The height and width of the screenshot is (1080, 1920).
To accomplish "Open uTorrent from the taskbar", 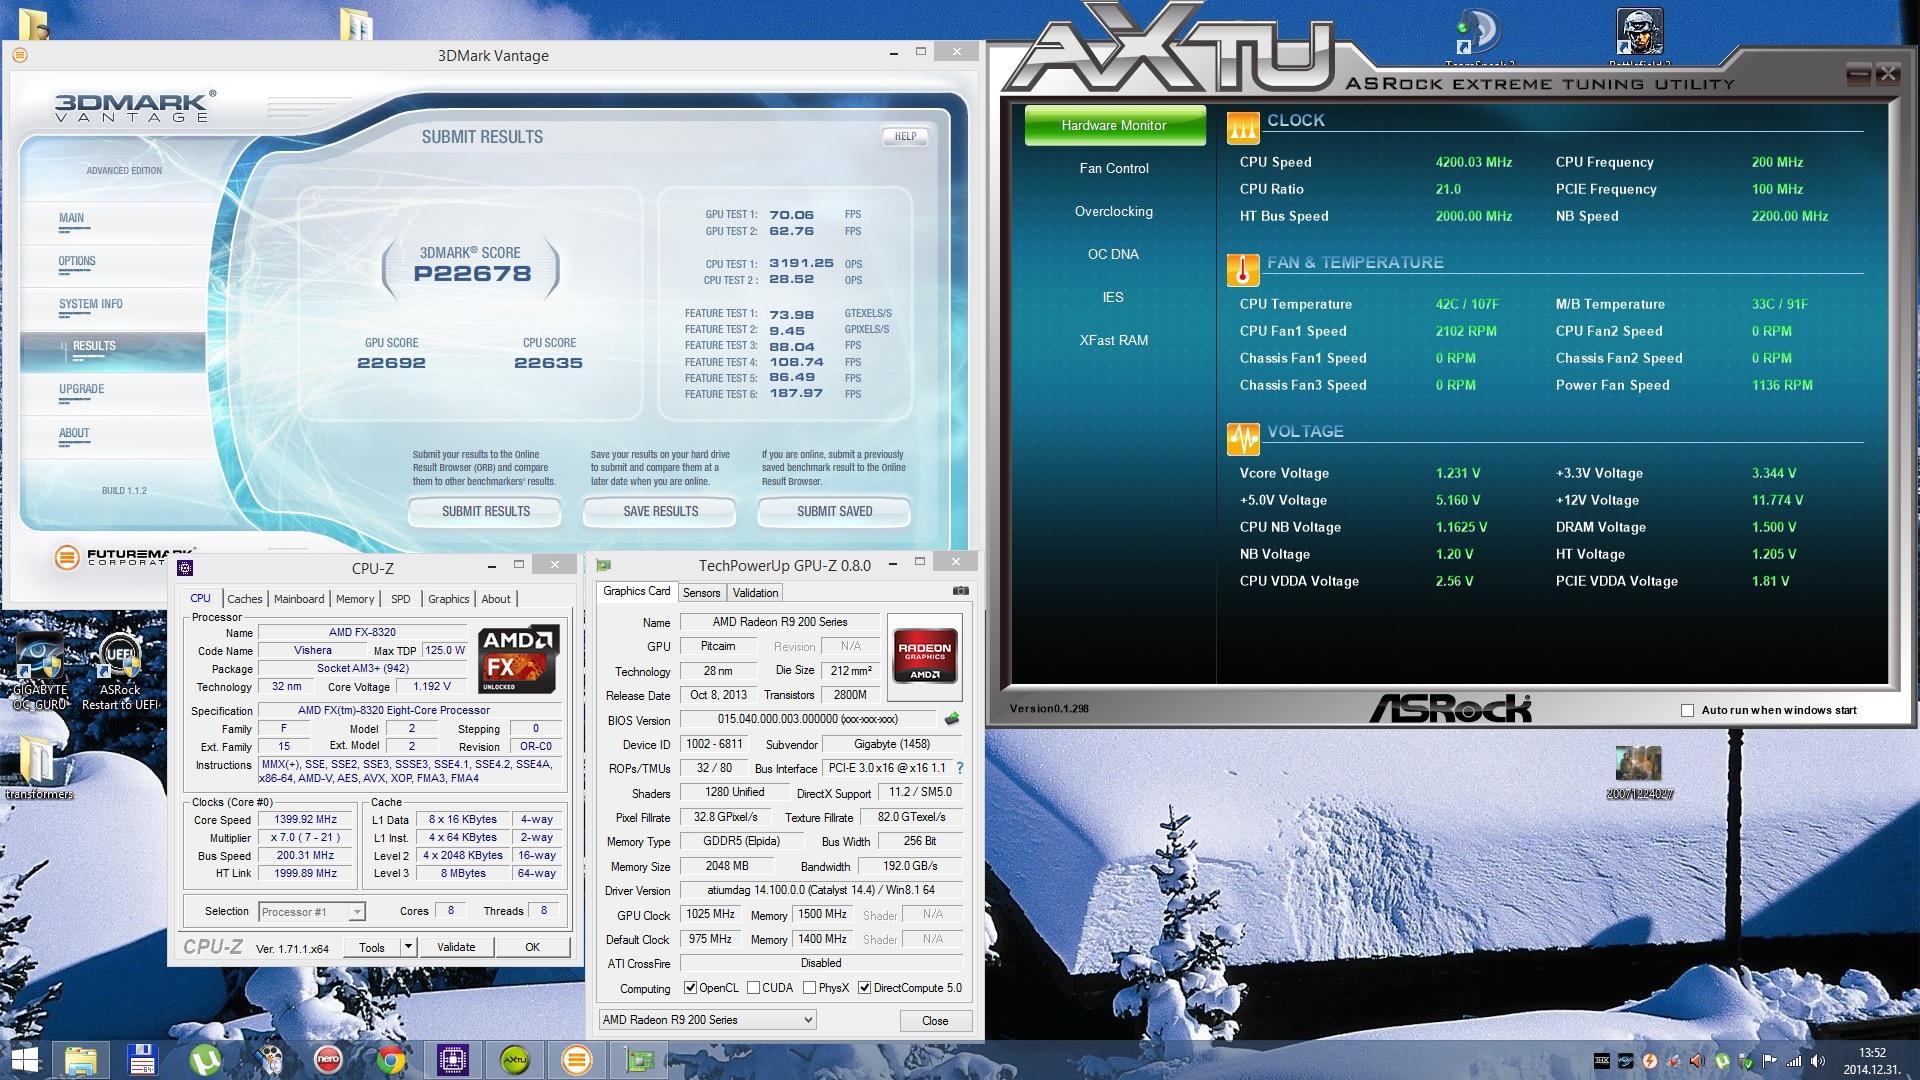I will point(205,1059).
